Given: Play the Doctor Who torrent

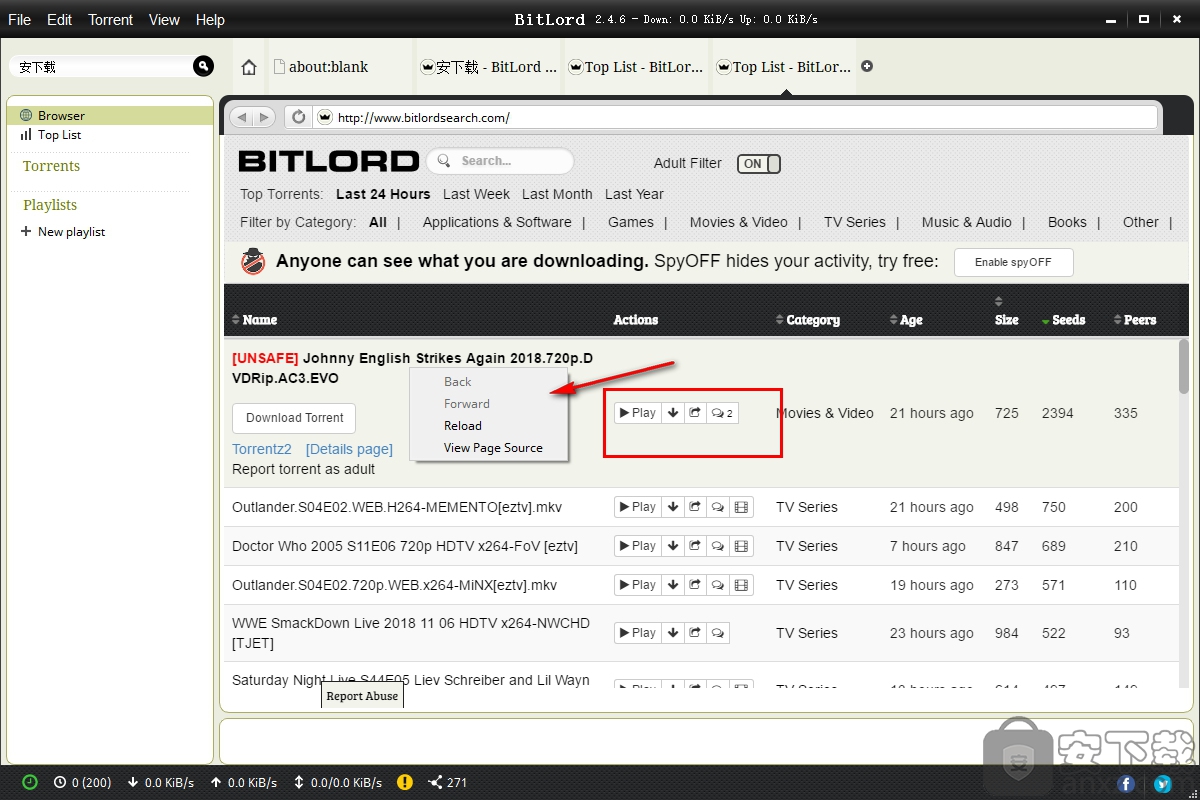Looking at the screenshot, I should click(638, 546).
